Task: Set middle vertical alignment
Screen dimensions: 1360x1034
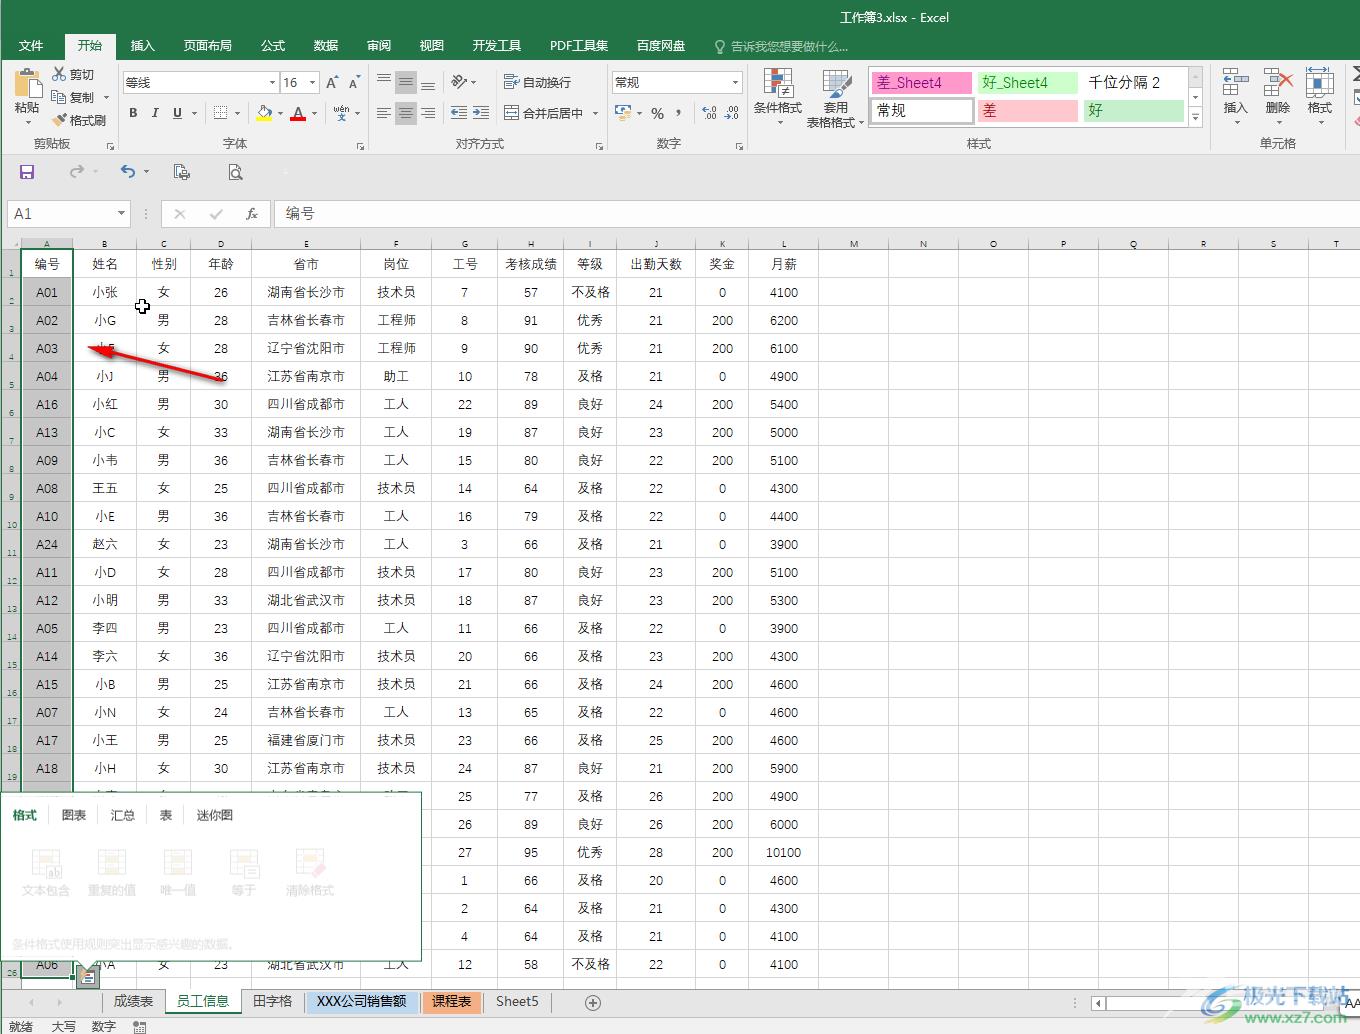Action: 405,82
